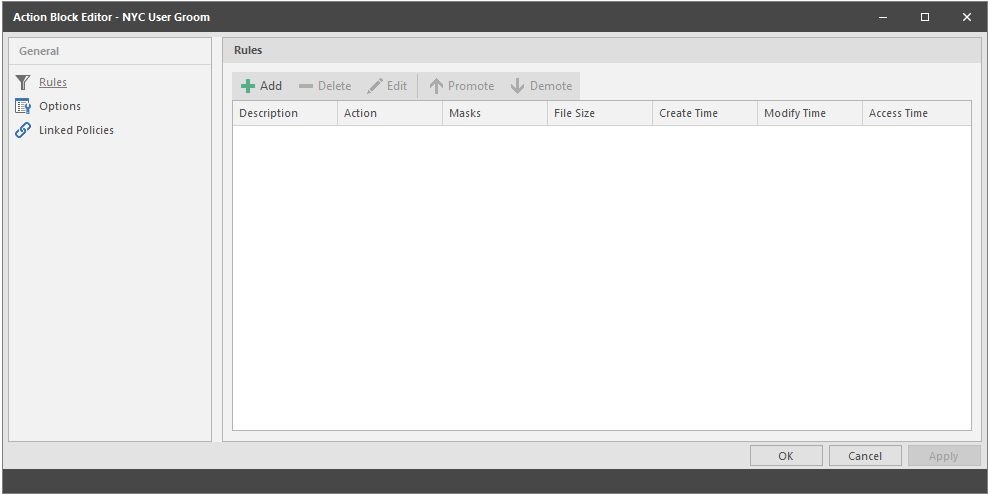Click the Delete label in the toolbar

pos(335,86)
